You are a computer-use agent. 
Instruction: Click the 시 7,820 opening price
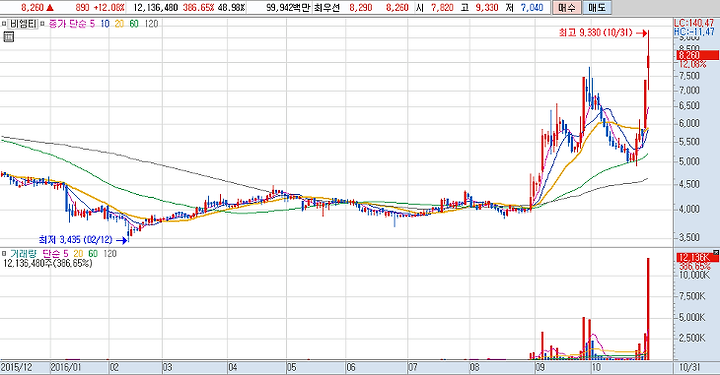tap(434, 8)
